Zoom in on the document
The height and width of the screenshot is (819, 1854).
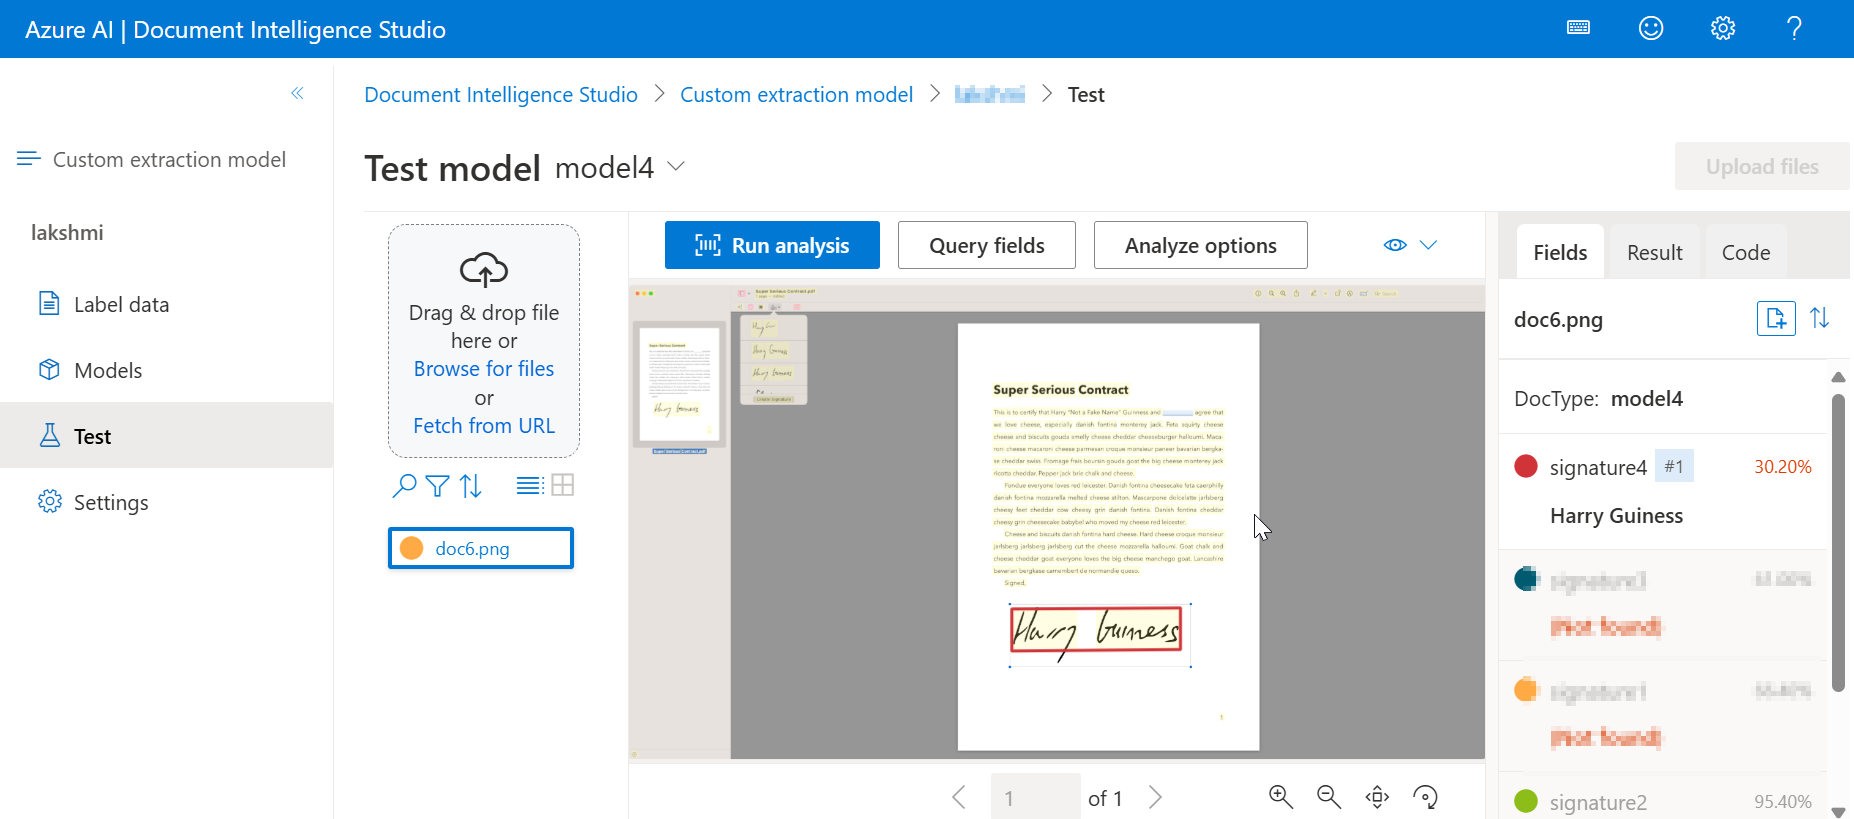tap(1281, 796)
